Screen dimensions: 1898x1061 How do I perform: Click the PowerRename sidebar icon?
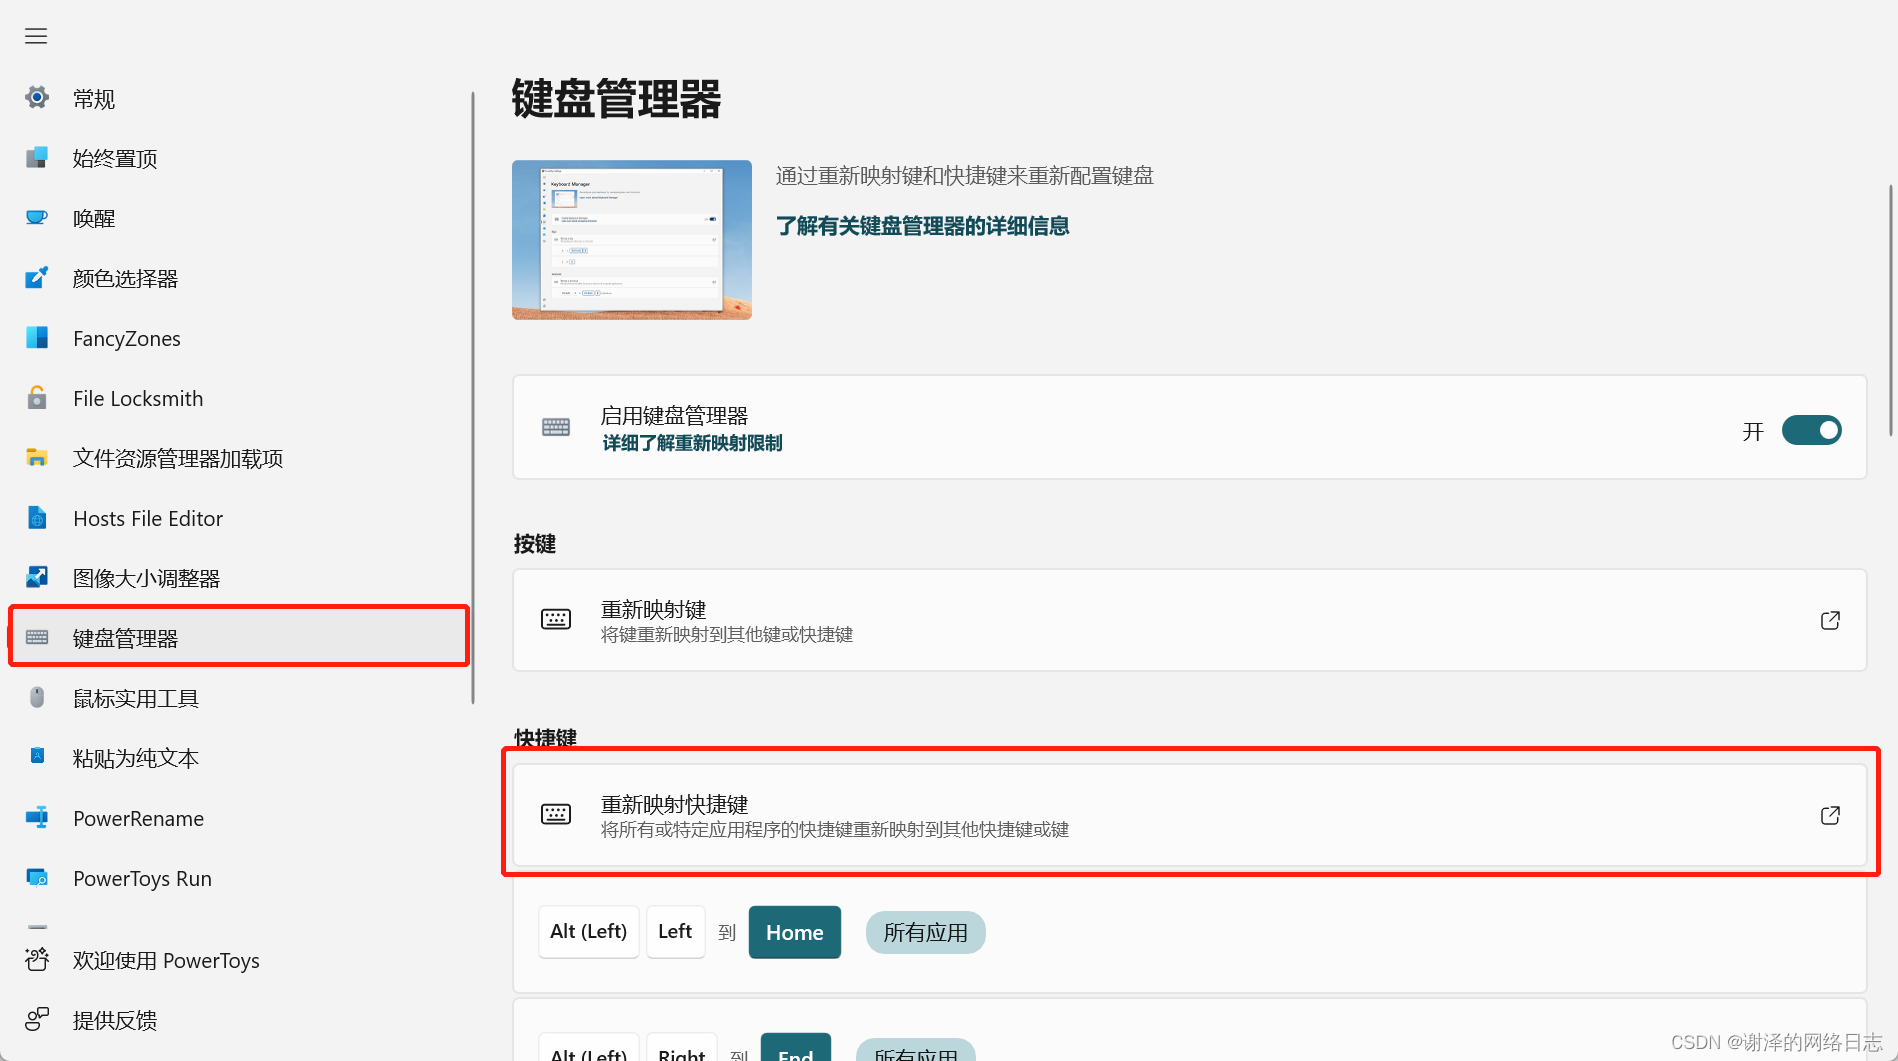pyautogui.click(x=36, y=818)
